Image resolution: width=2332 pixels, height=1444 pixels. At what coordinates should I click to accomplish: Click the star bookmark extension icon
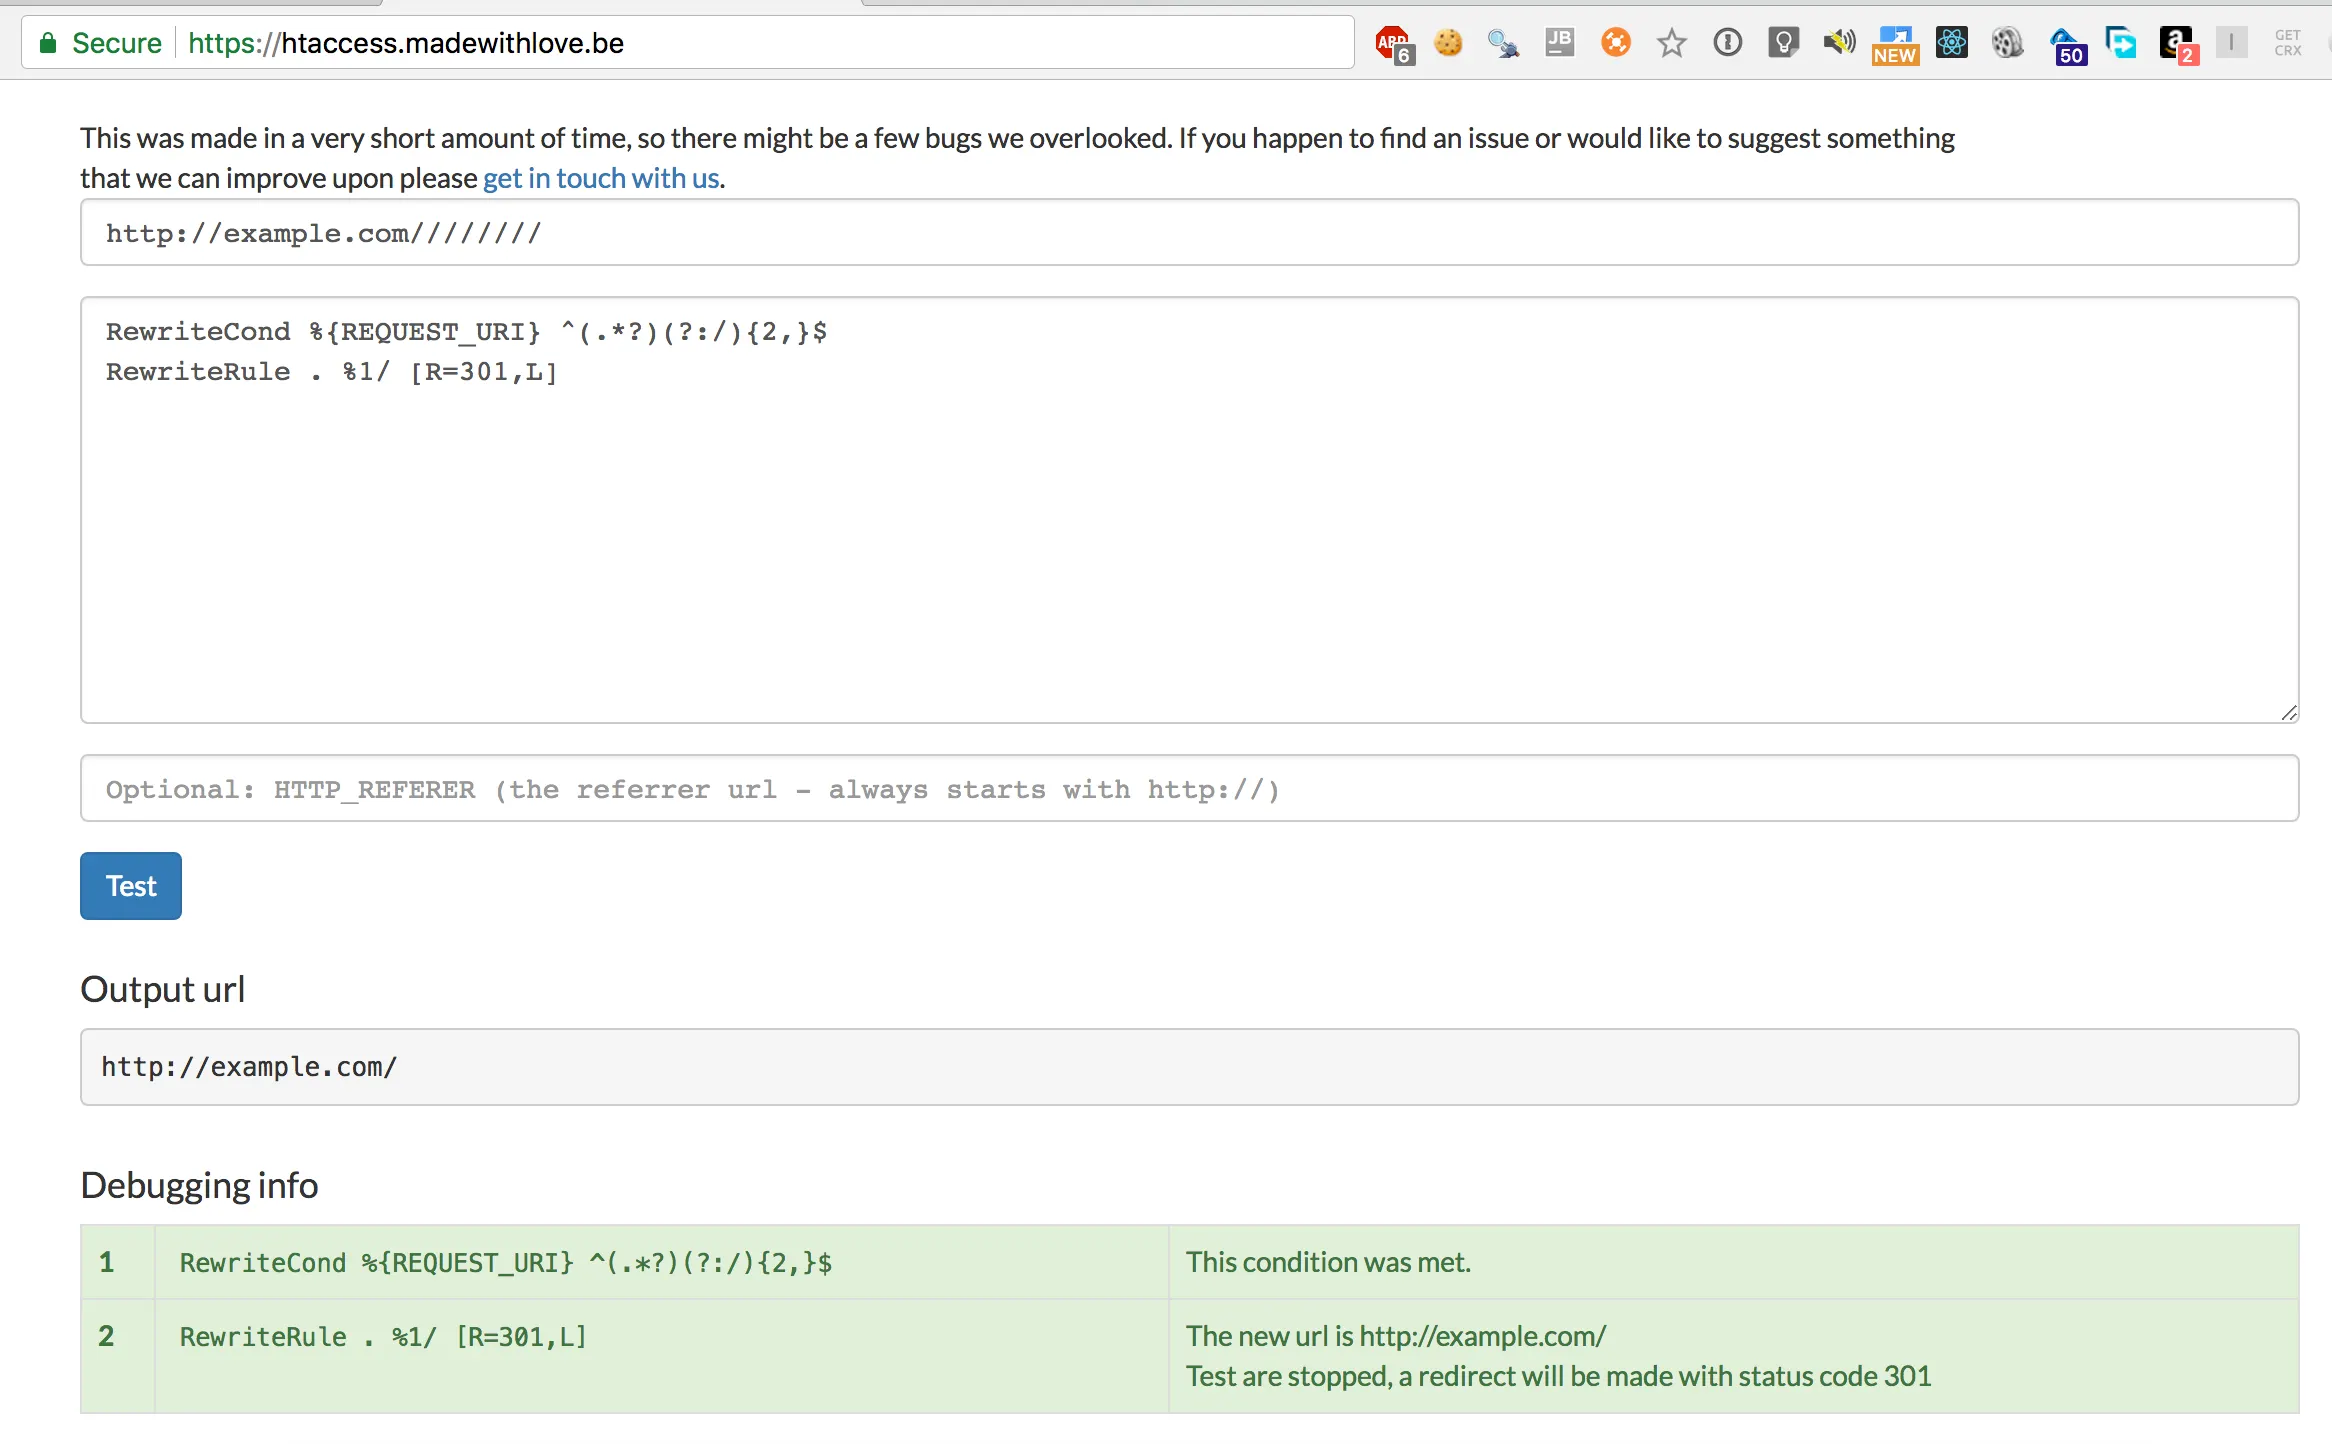coord(1671,43)
